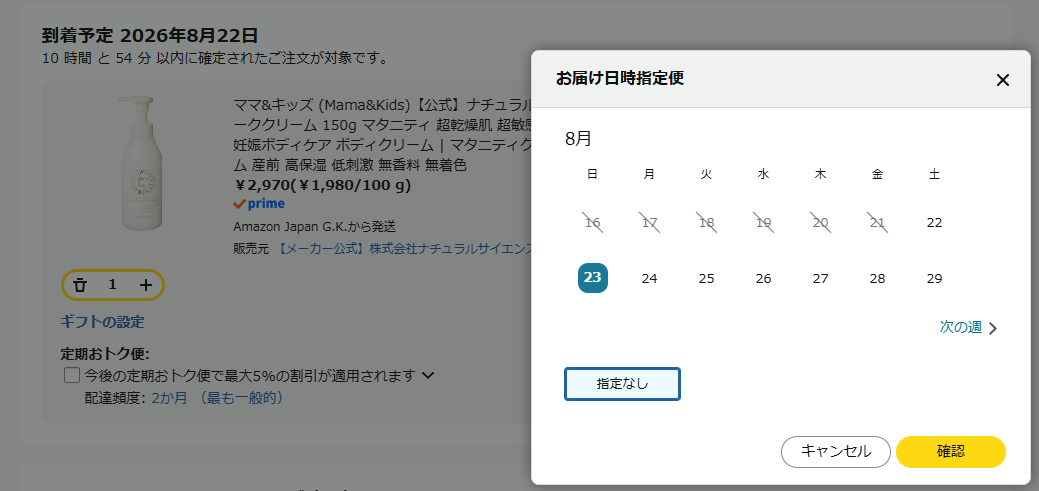Image resolution: width=1039 pixels, height=491 pixels.
Task: Click the product title ママ&キッズ text
Action: tap(383, 135)
